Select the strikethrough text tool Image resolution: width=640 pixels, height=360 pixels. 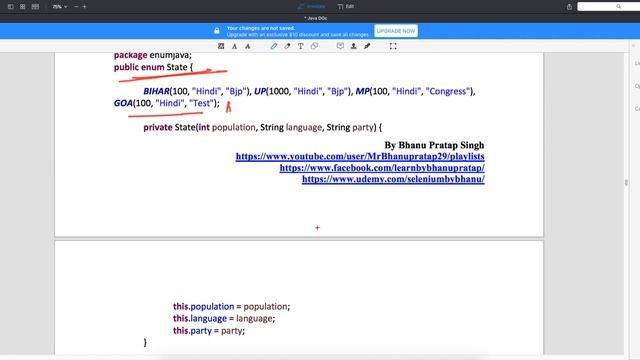coord(247,46)
